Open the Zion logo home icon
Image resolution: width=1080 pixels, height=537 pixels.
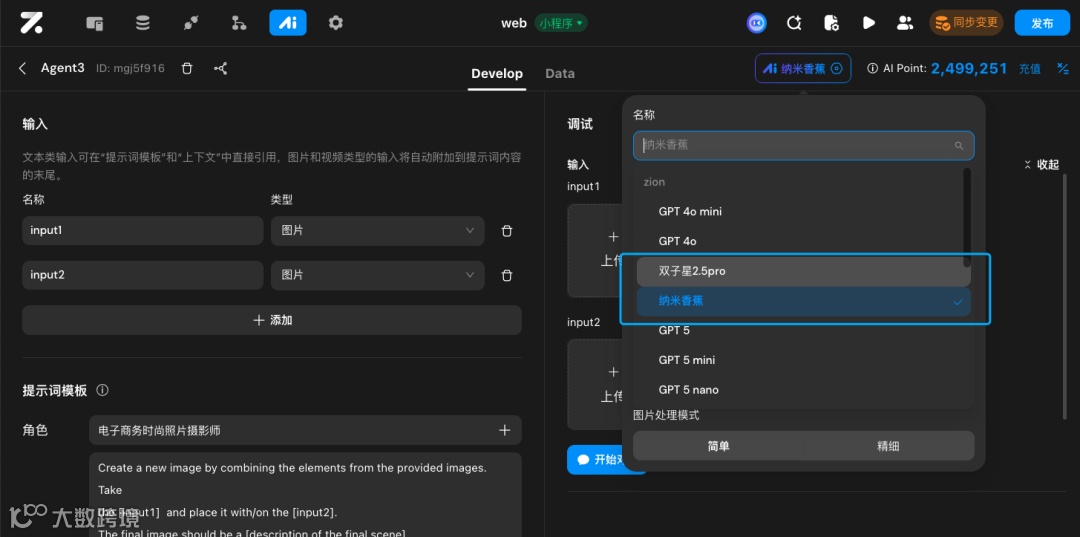coord(31,23)
